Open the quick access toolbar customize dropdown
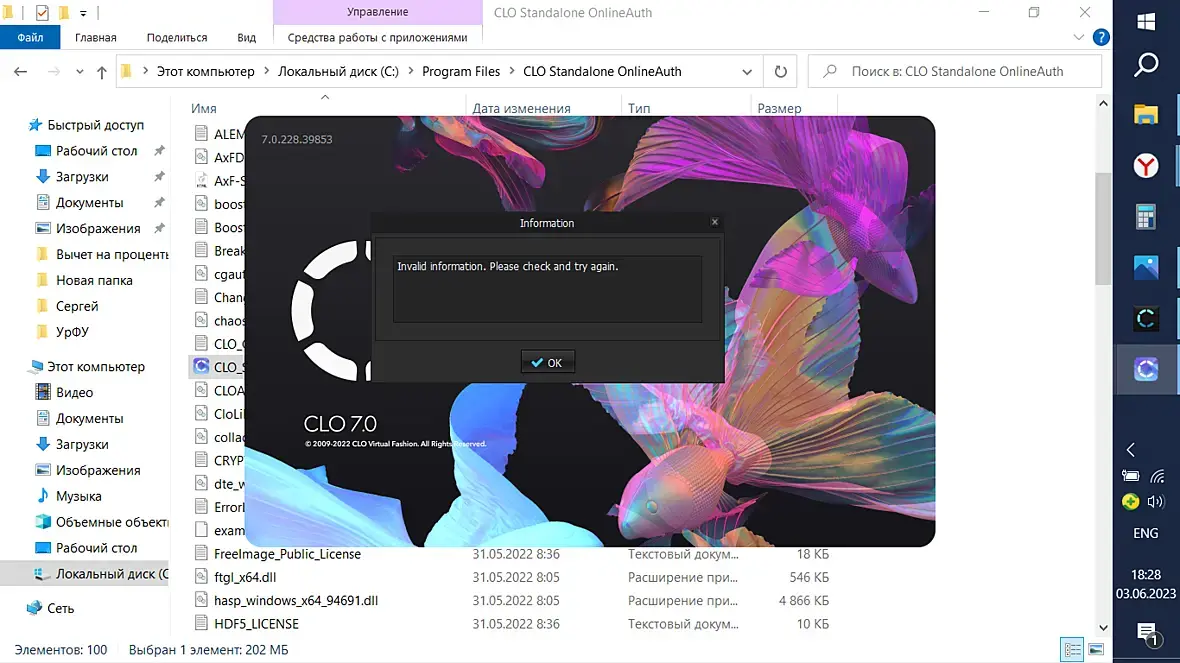This screenshot has width=1180, height=663. tap(84, 13)
